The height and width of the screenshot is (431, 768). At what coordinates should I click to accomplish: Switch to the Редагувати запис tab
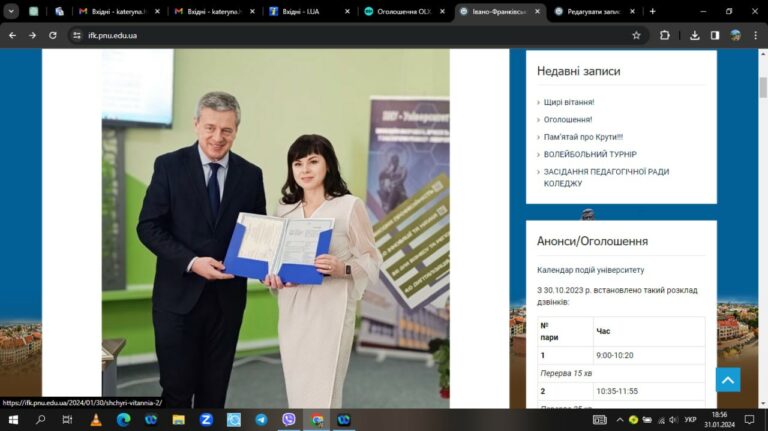(x=595, y=11)
